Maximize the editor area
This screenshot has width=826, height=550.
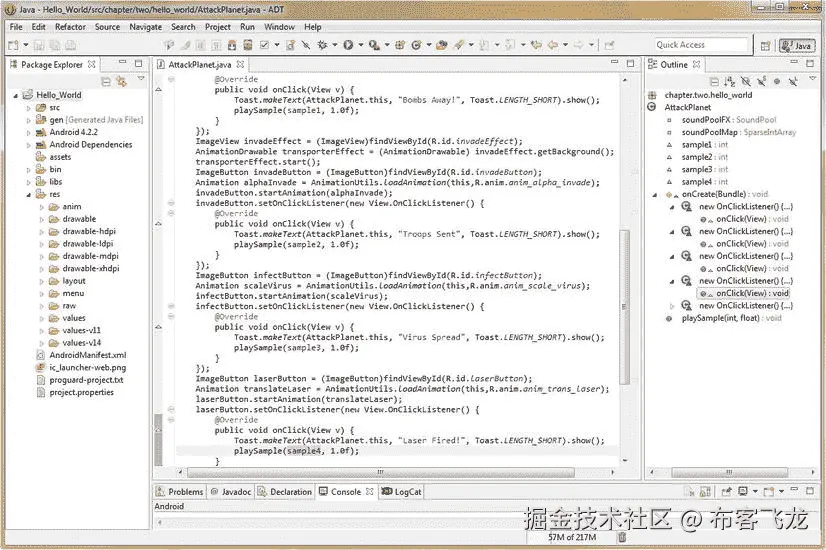click(630, 63)
